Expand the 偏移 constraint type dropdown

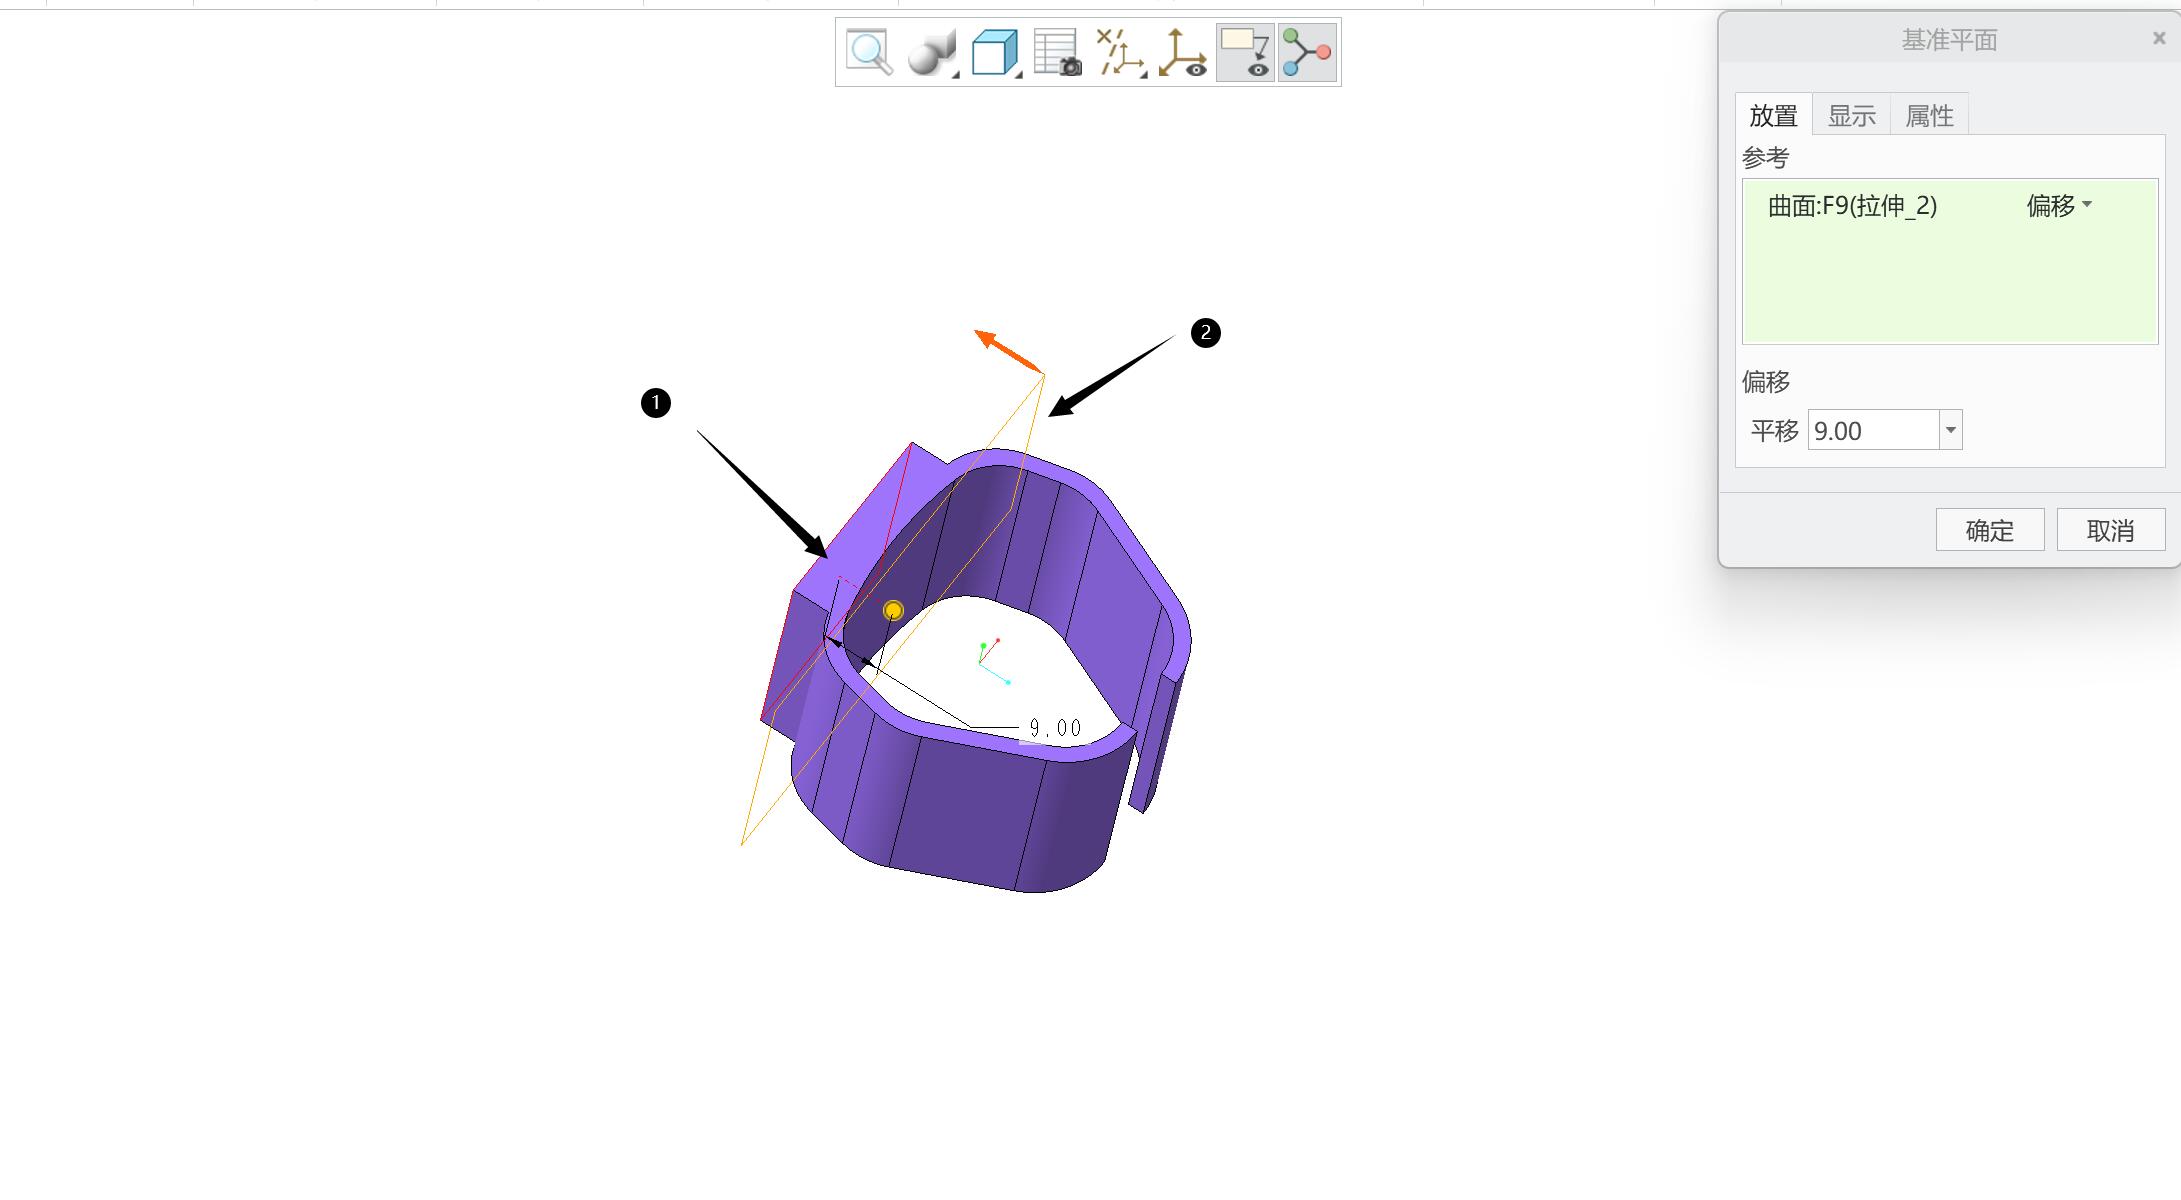pos(2058,206)
